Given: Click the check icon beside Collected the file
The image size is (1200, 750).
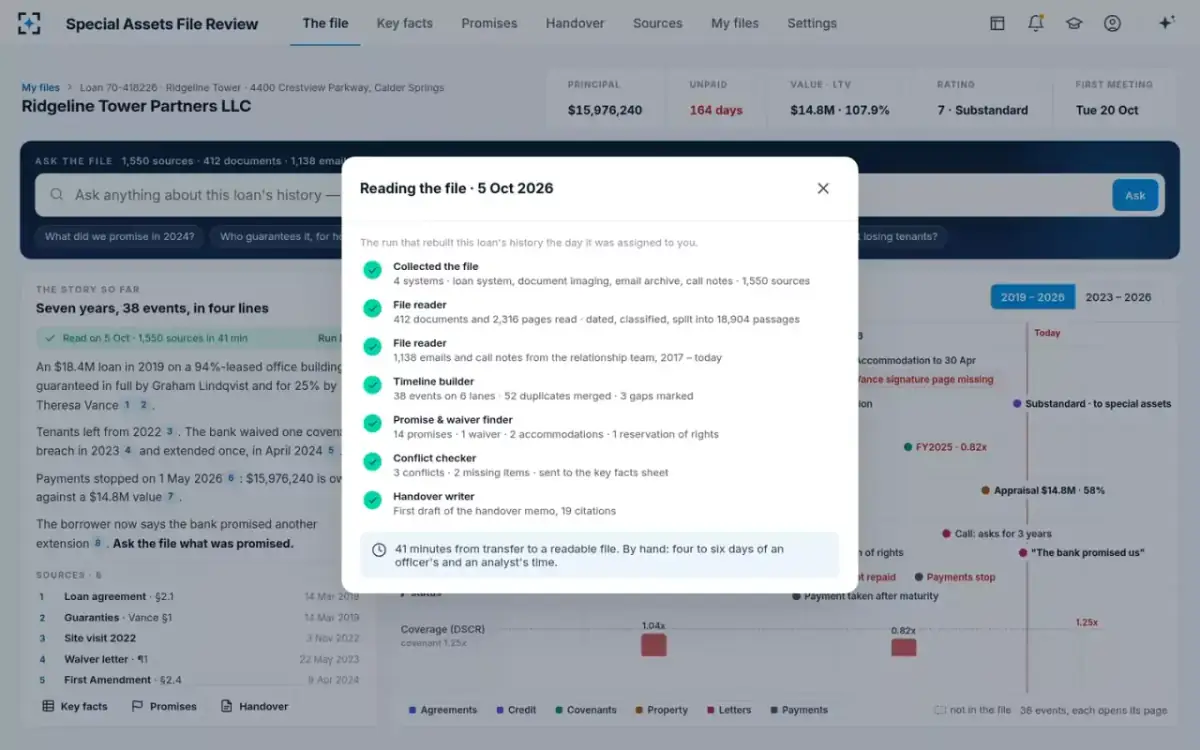Looking at the screenshot, I should click(x=372, y=270).
